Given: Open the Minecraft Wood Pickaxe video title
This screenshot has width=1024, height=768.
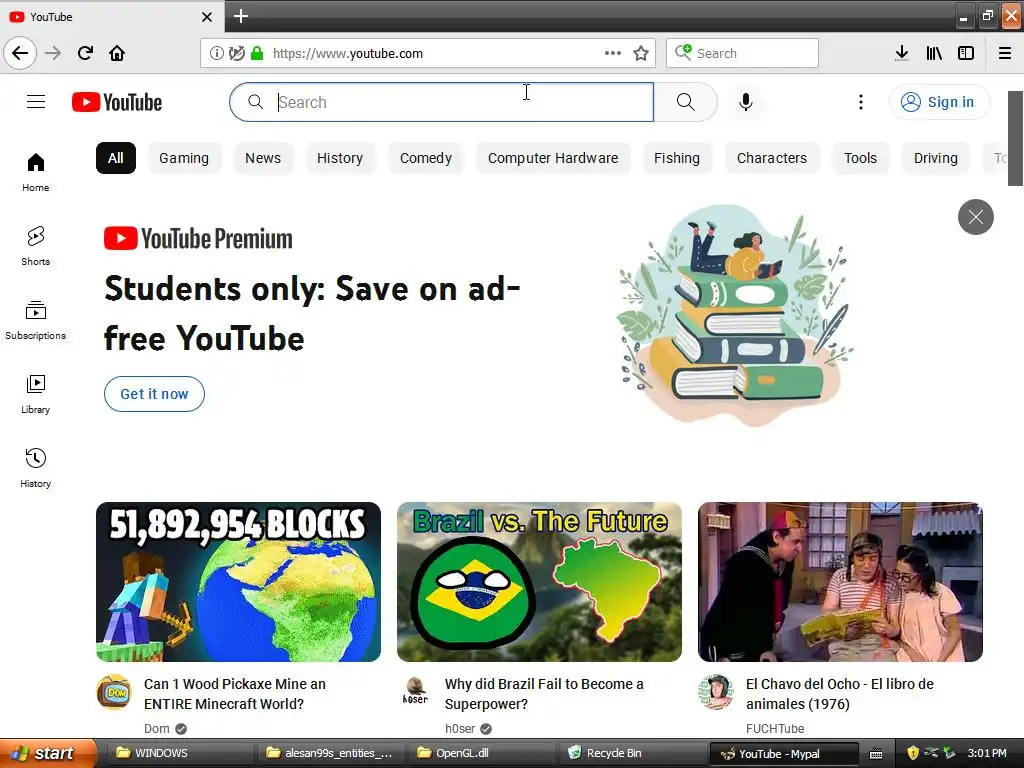Looking at the screenshot, I should pyautogui.click(x=235, y=694).
